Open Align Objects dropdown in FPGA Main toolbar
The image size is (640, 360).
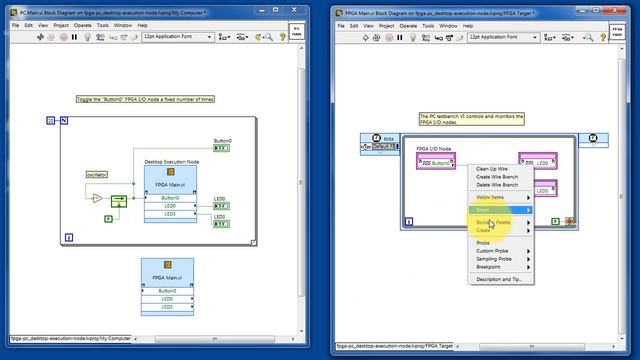[550, 38]
